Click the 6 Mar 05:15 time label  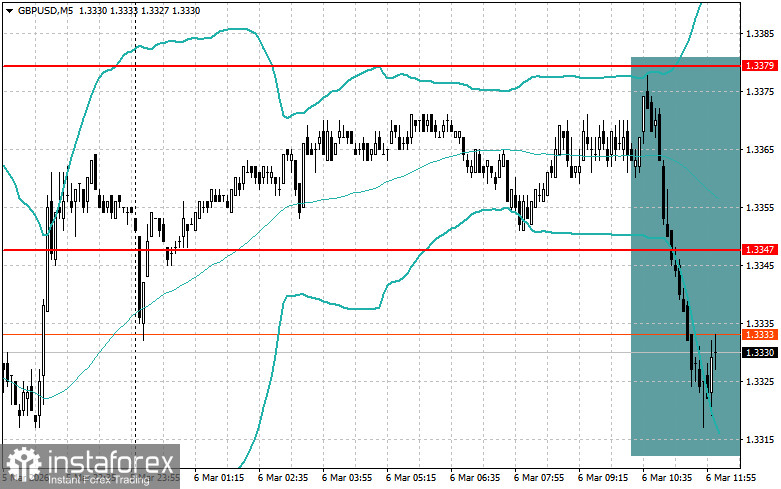click(x=411, y=478)
